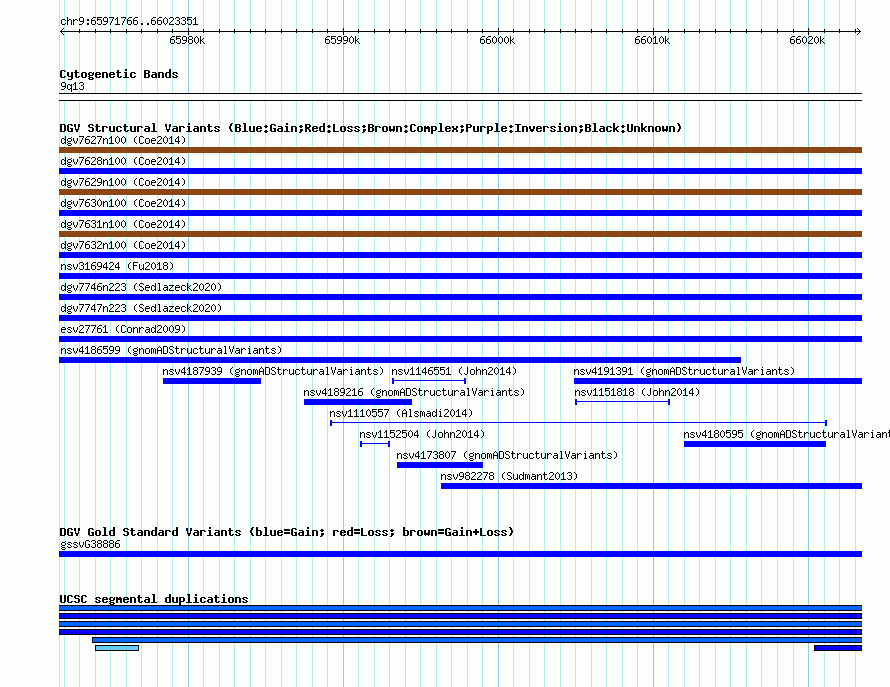Select the dgv7628n100 (Coe2014) label
The height and width of the screenshot is (687, 890).
coord(123,161)
